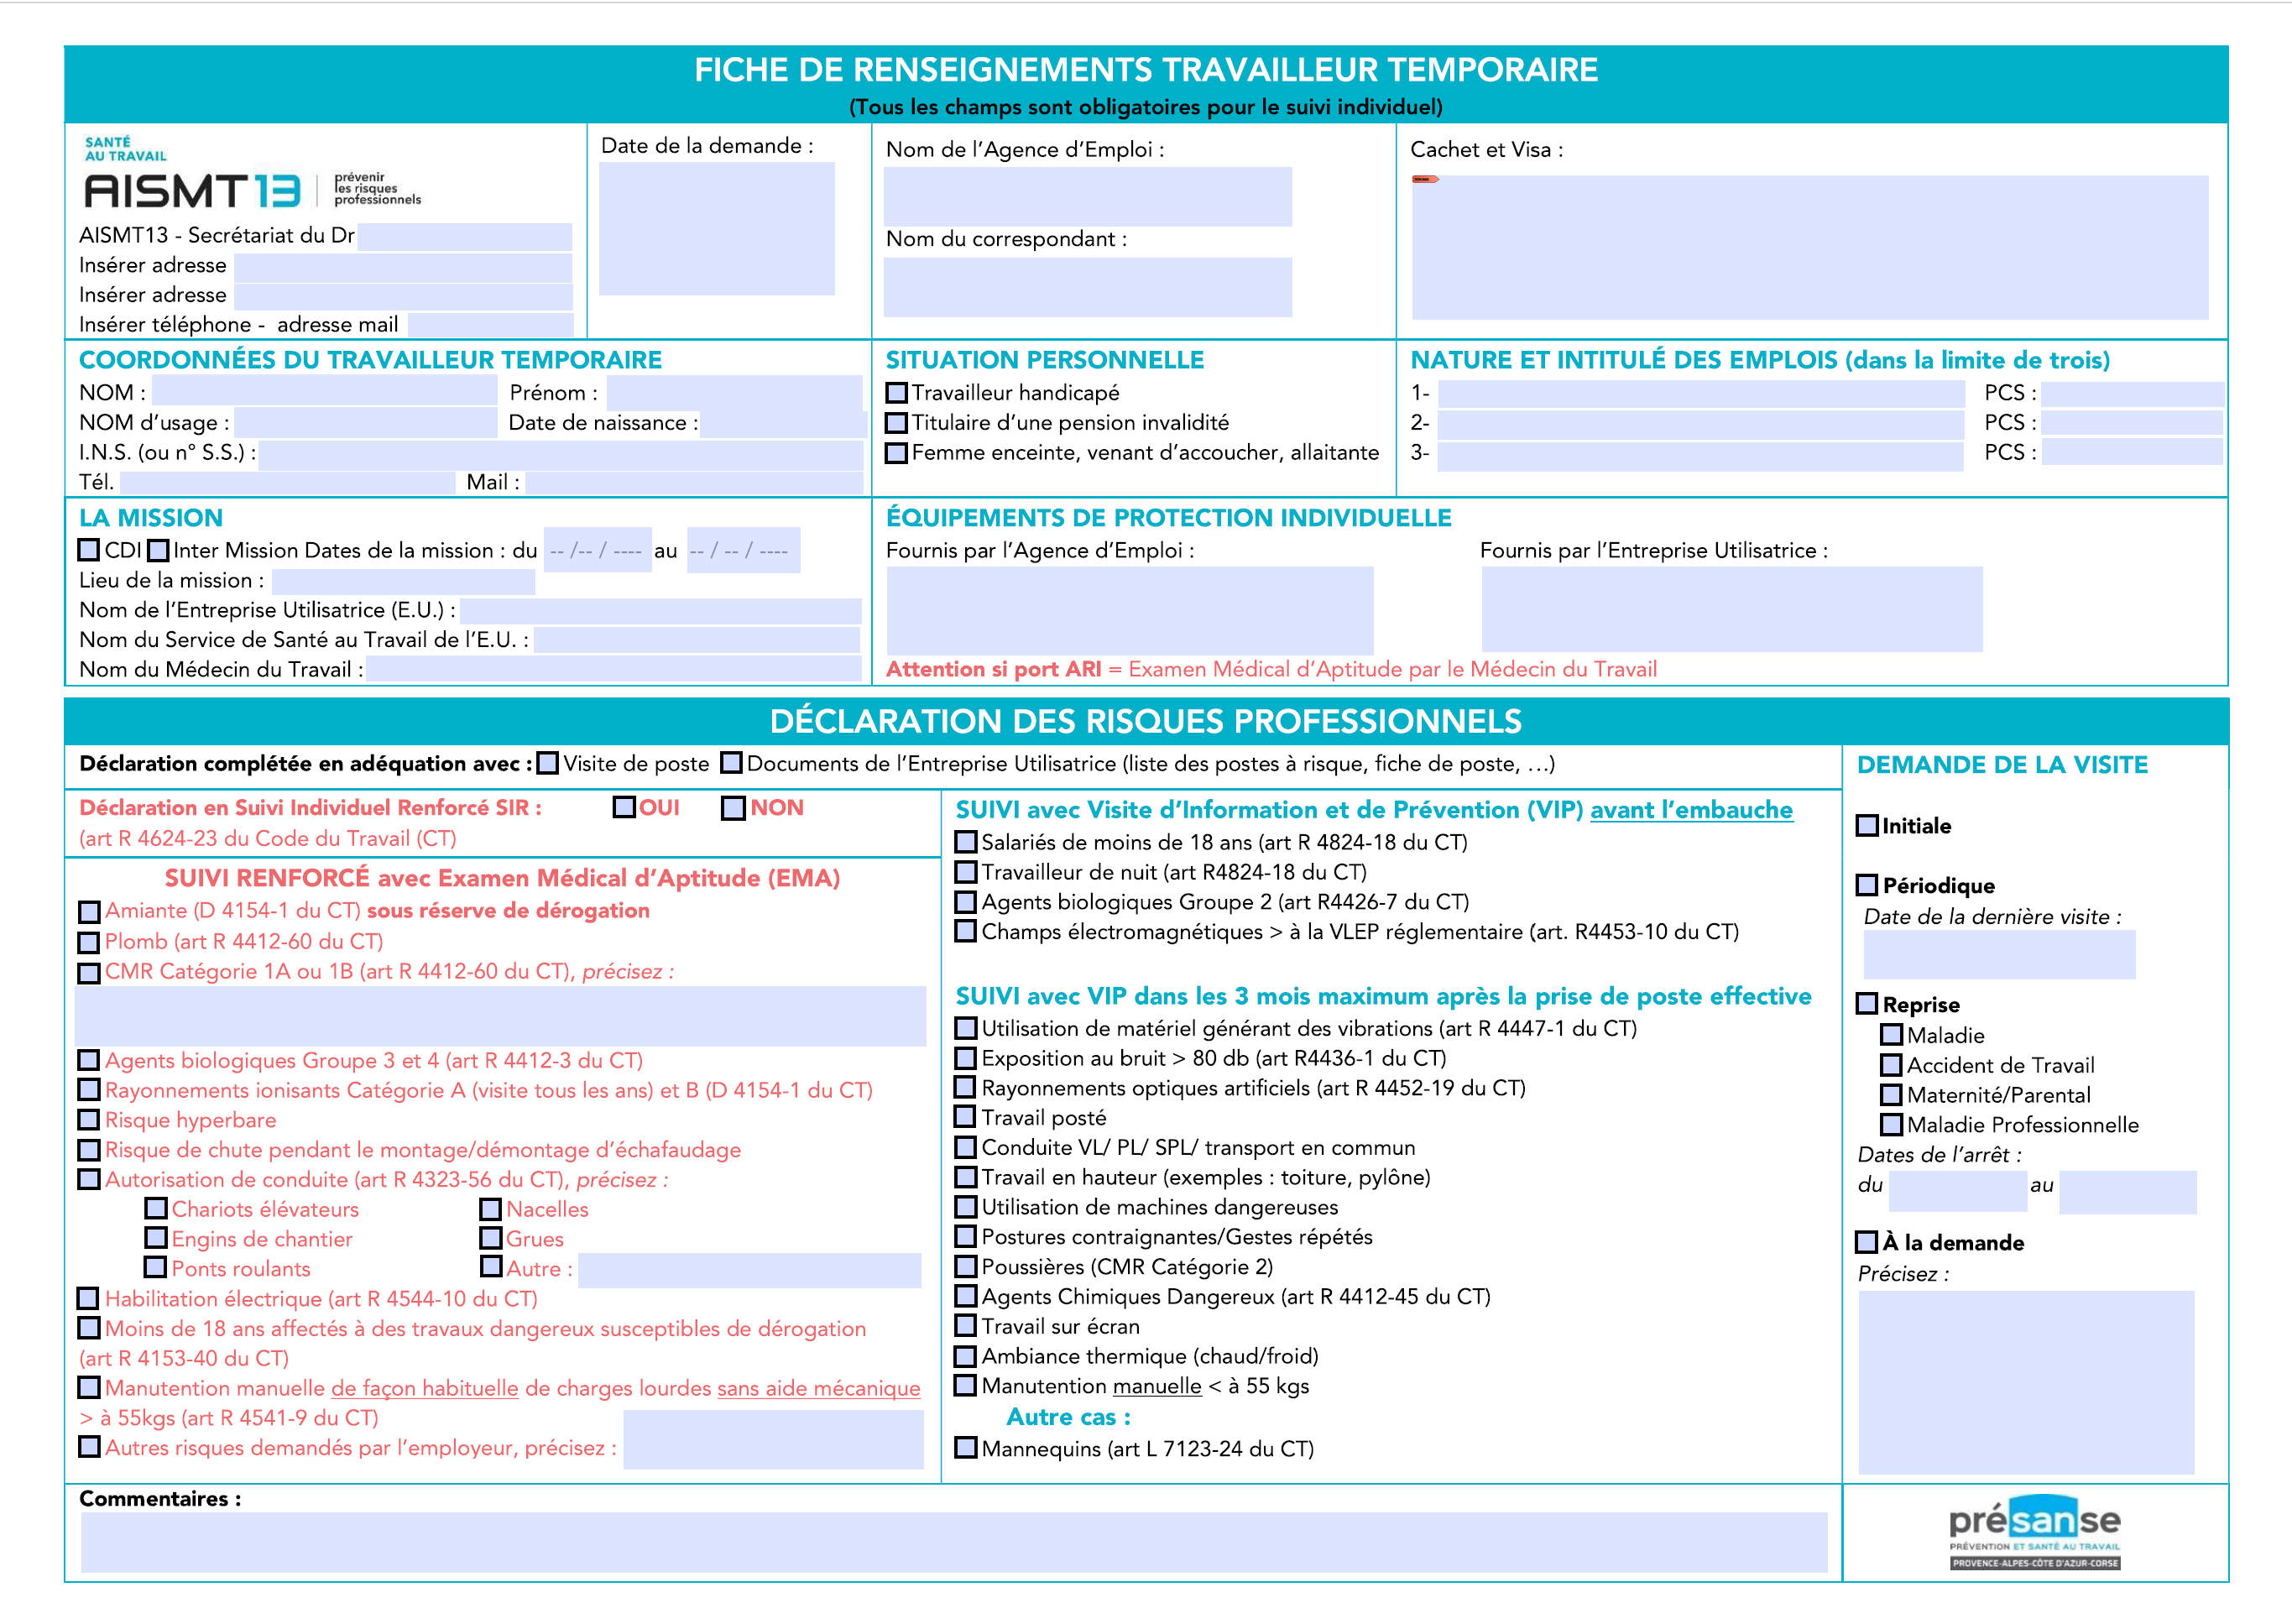The width and height of the screenshot is (2292, 1624).
Task: Check the Ponts roulants box
Action: click(156, 1267)
